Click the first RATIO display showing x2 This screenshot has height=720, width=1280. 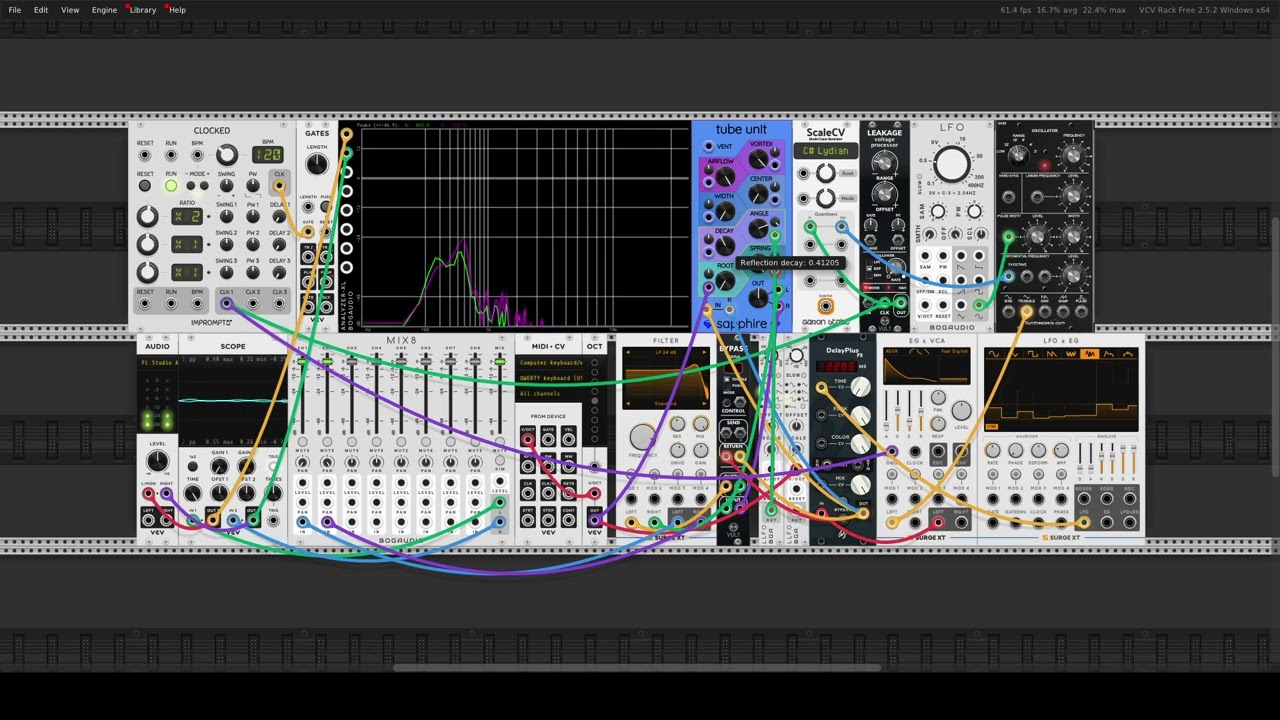[186, 216]
